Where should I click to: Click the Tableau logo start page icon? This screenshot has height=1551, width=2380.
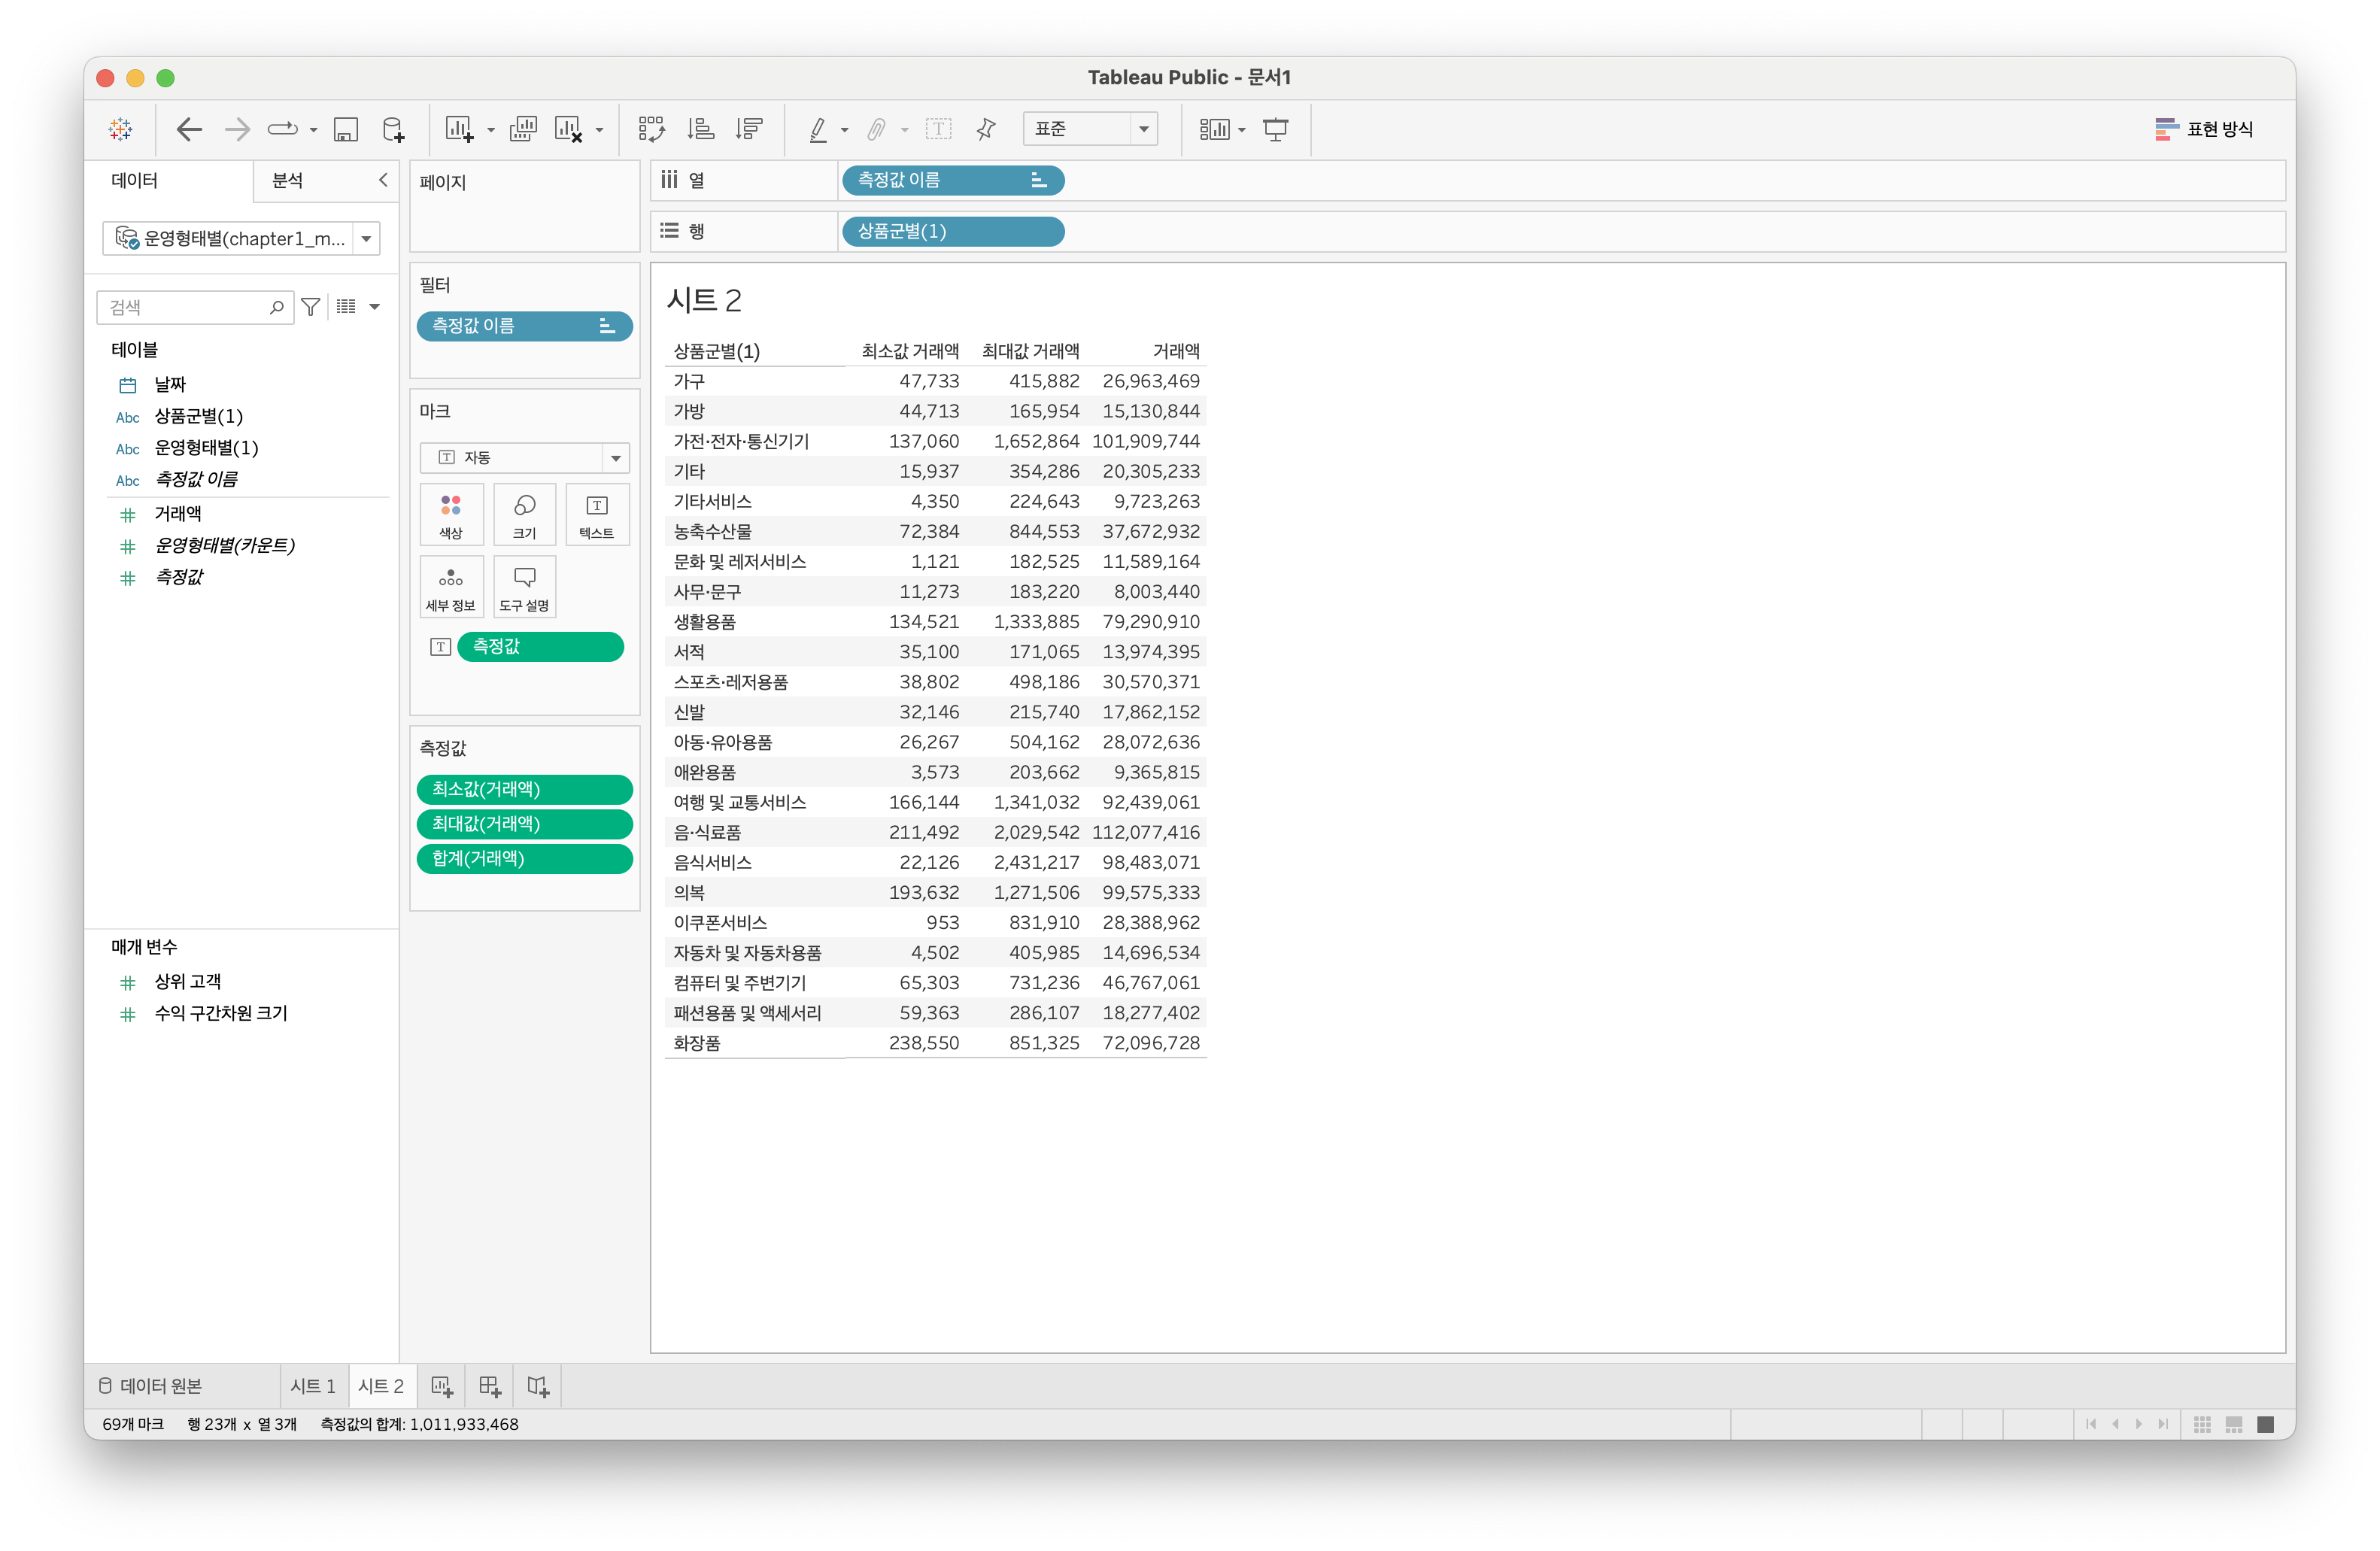[121, 129]
